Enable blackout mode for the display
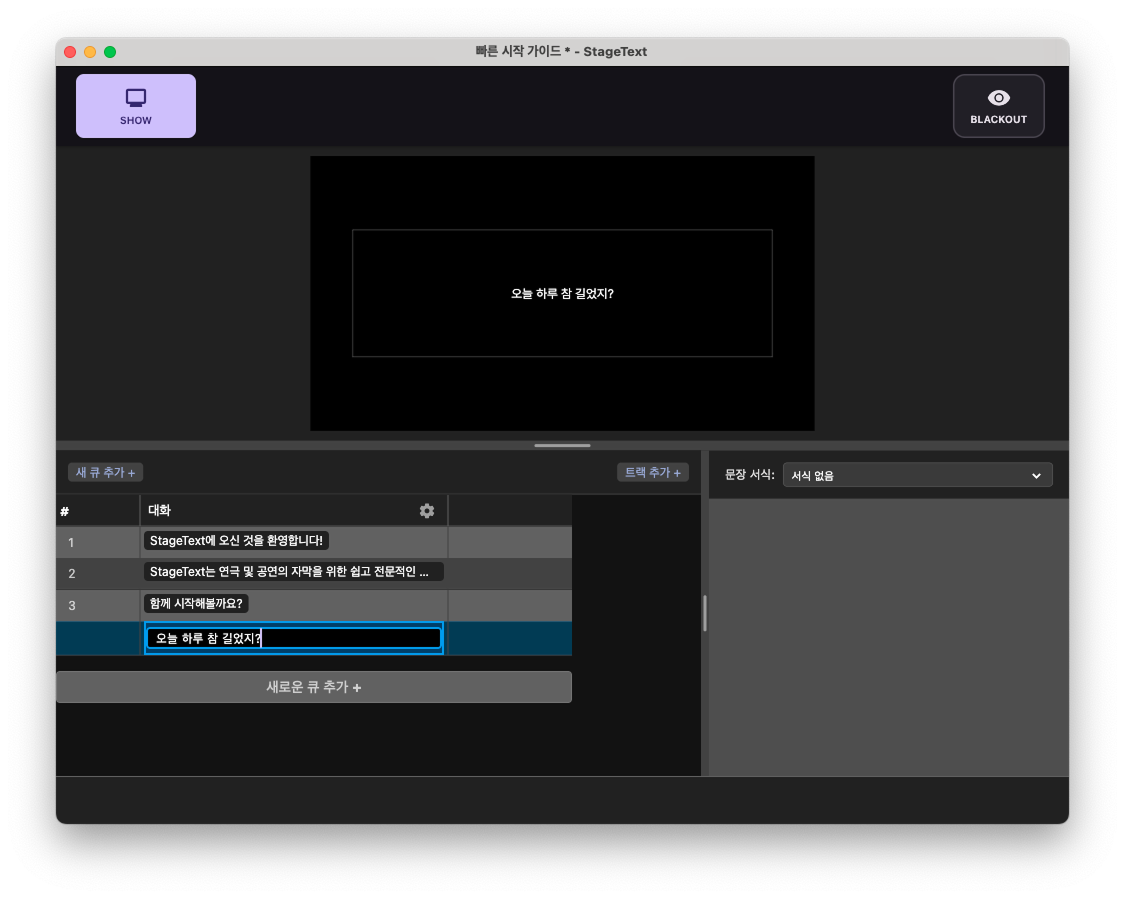The width and height of the screenshot is (1125, 898). point(998,105)
